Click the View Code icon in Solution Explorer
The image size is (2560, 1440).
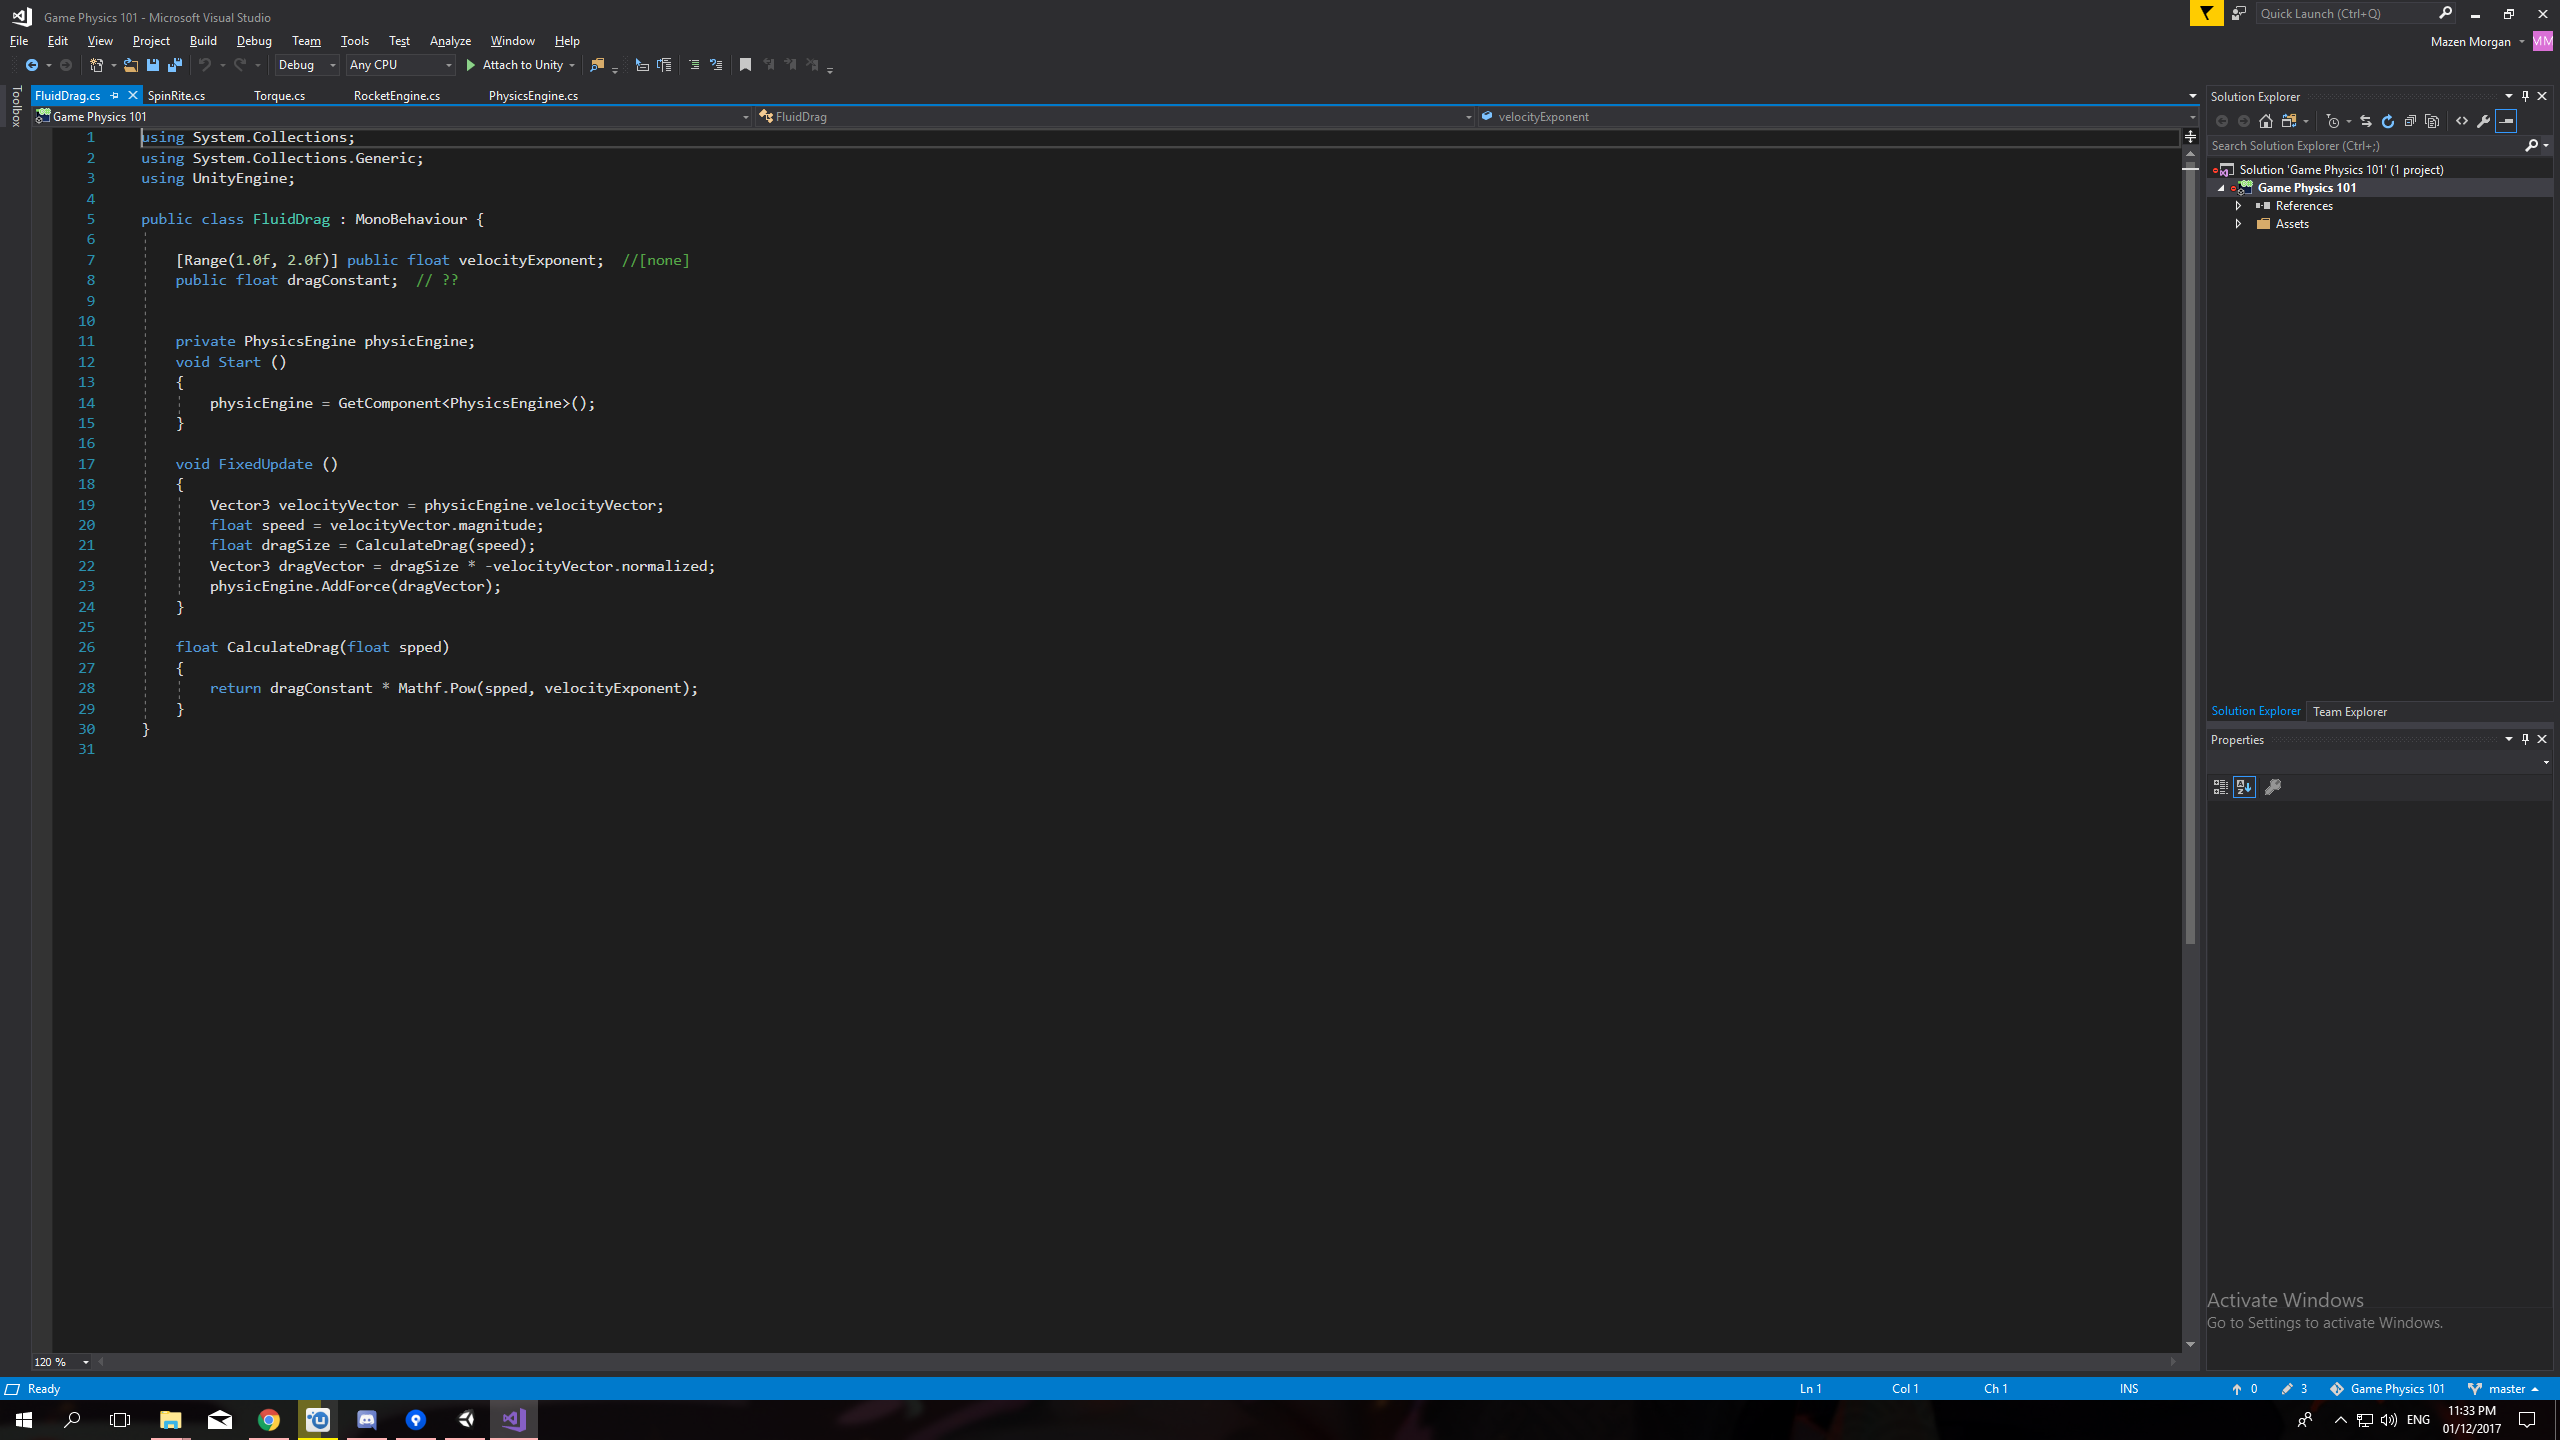click(x=2462, y=121)
